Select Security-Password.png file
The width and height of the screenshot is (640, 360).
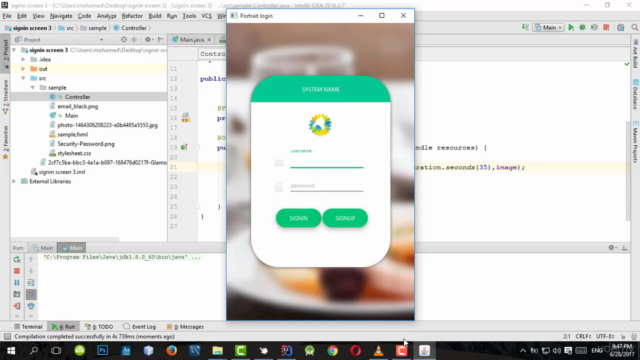[86, 144]
